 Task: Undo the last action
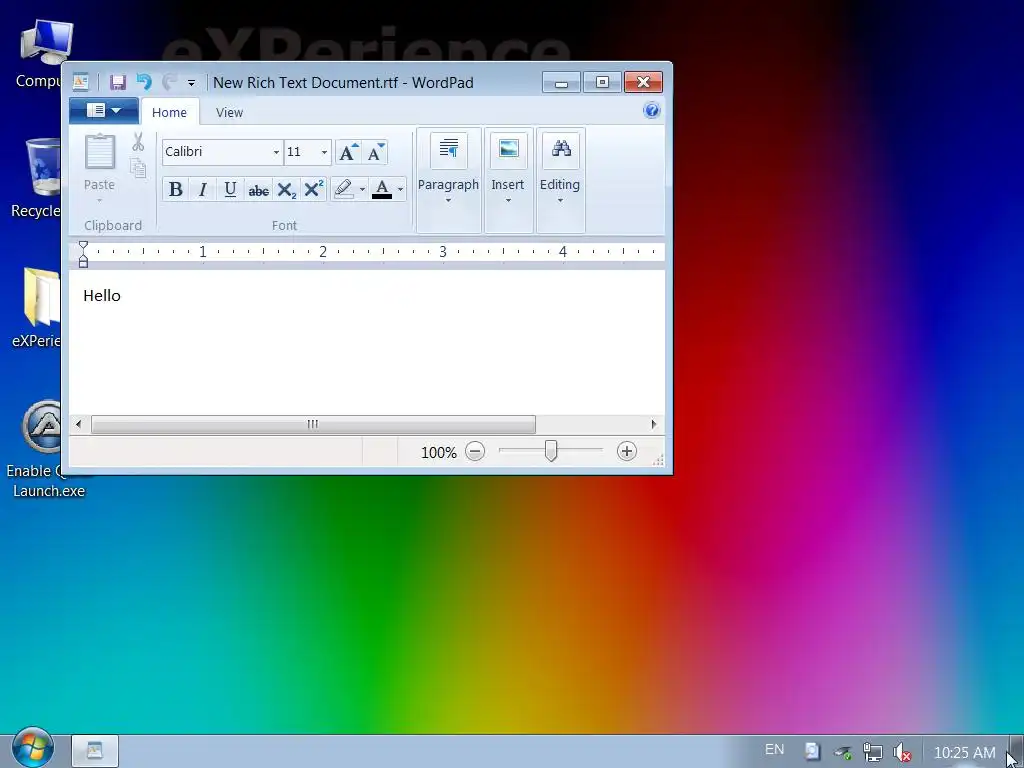click(x=144, y=82)
